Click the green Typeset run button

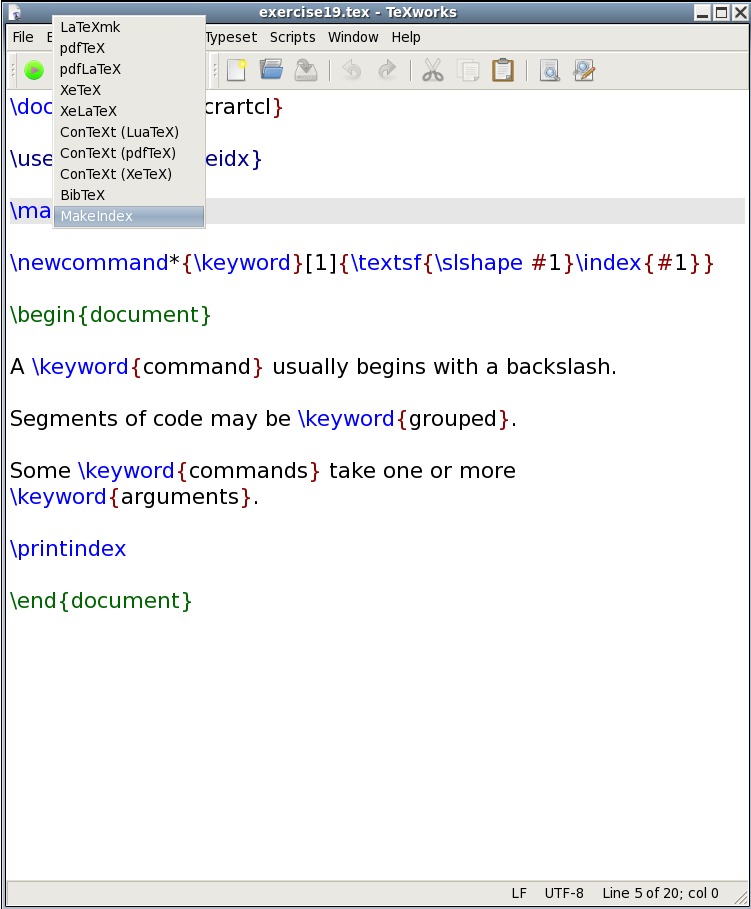[x=34, y=70]
